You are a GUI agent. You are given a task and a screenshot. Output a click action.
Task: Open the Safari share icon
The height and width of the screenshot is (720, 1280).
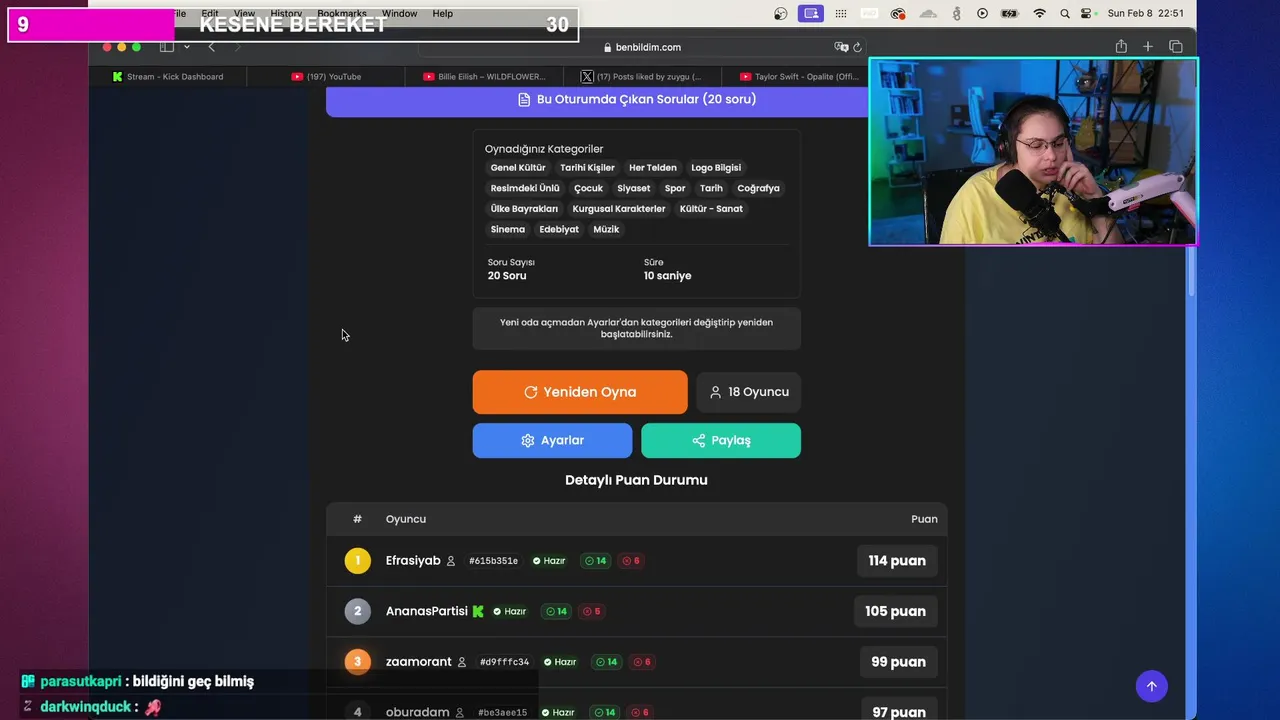click(x=1121, y=46)
